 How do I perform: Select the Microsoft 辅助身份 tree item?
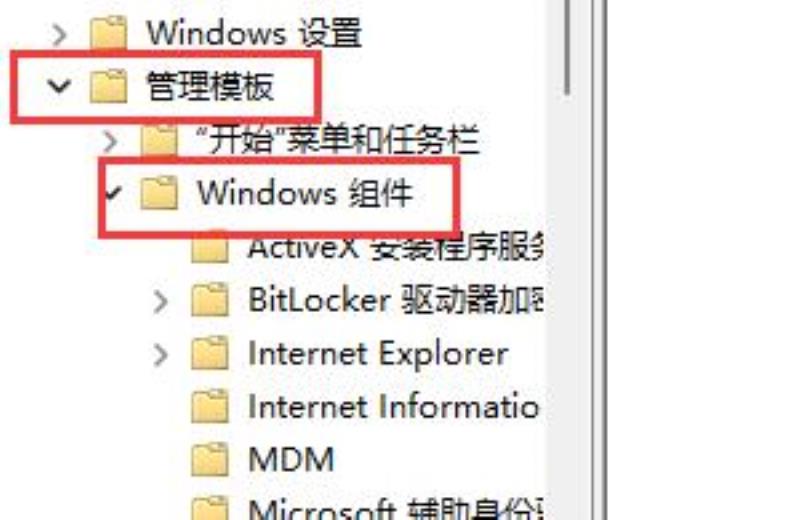point(395,508)
